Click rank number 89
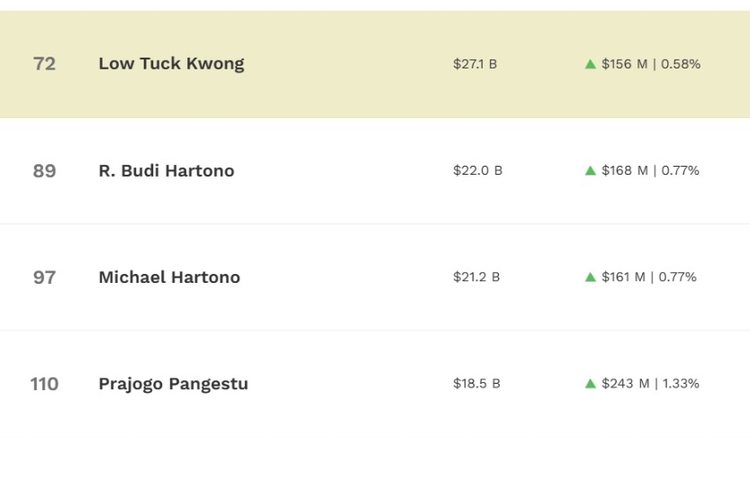The height and width of the screenshot is (500, 750). coord(44,171)
